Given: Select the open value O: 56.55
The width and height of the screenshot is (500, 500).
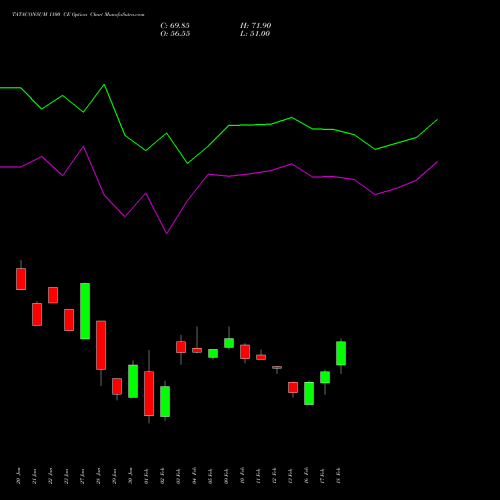Looking at the screenshot, I should [175, 34].
